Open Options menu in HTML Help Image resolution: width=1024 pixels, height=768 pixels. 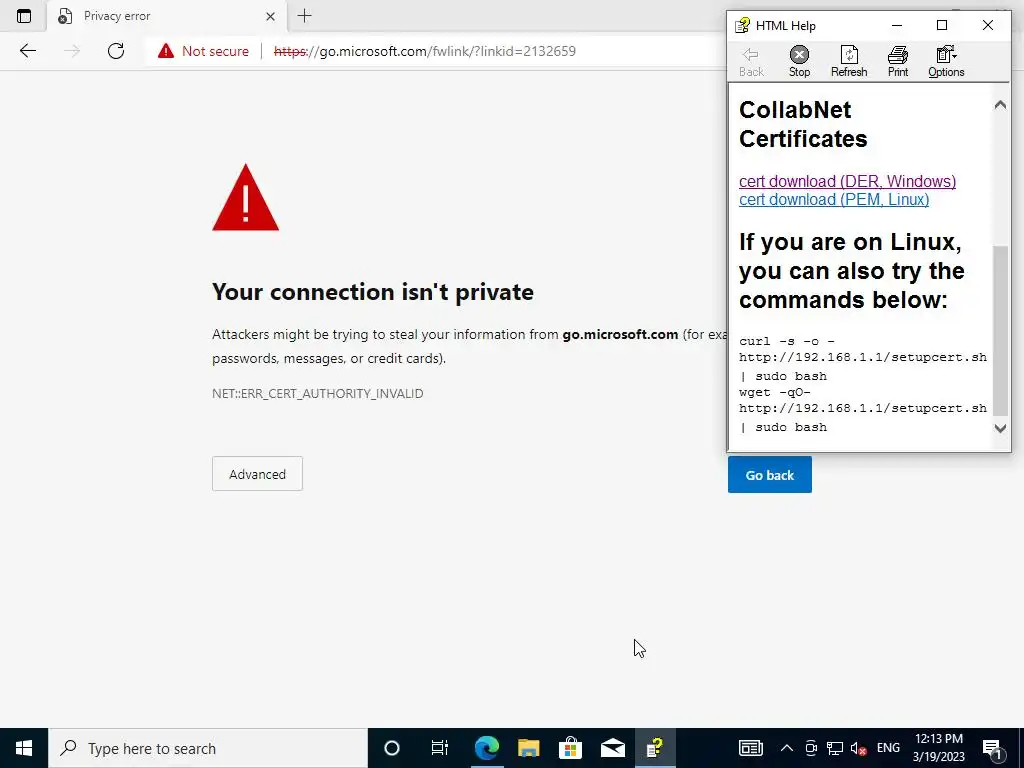[946, 62]
